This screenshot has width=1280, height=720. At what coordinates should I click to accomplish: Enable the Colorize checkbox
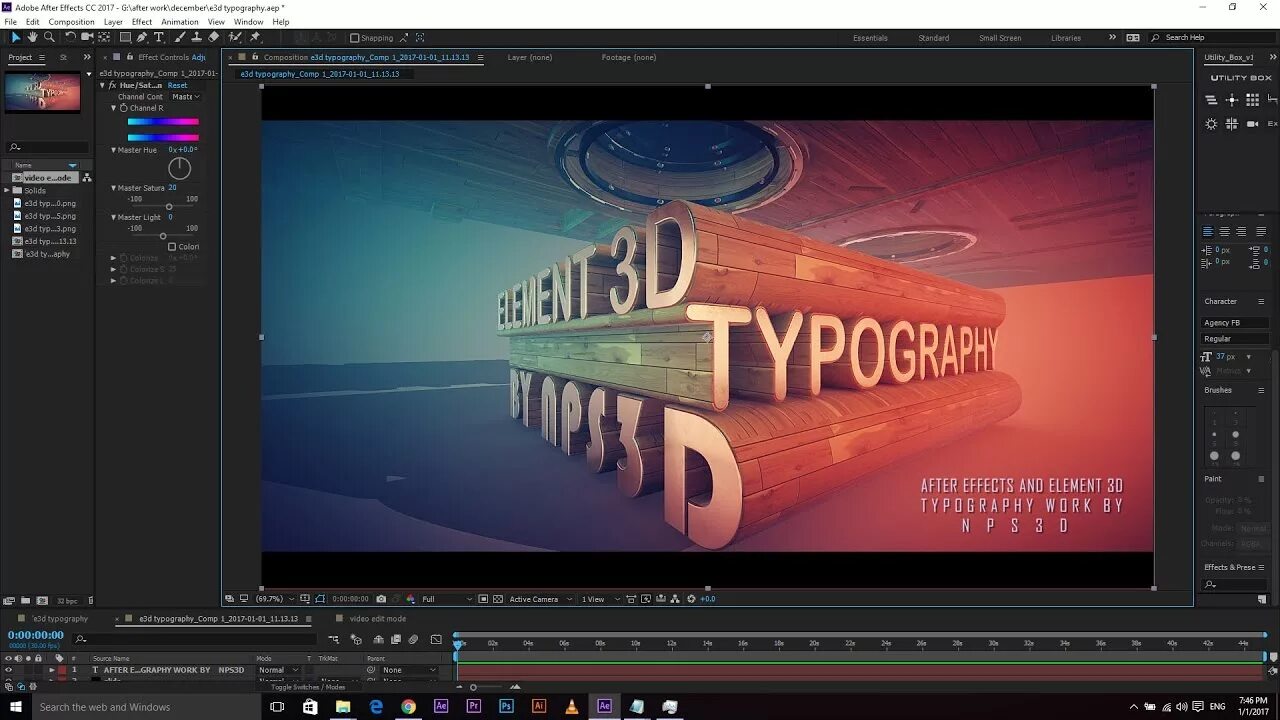click(172, 246)
